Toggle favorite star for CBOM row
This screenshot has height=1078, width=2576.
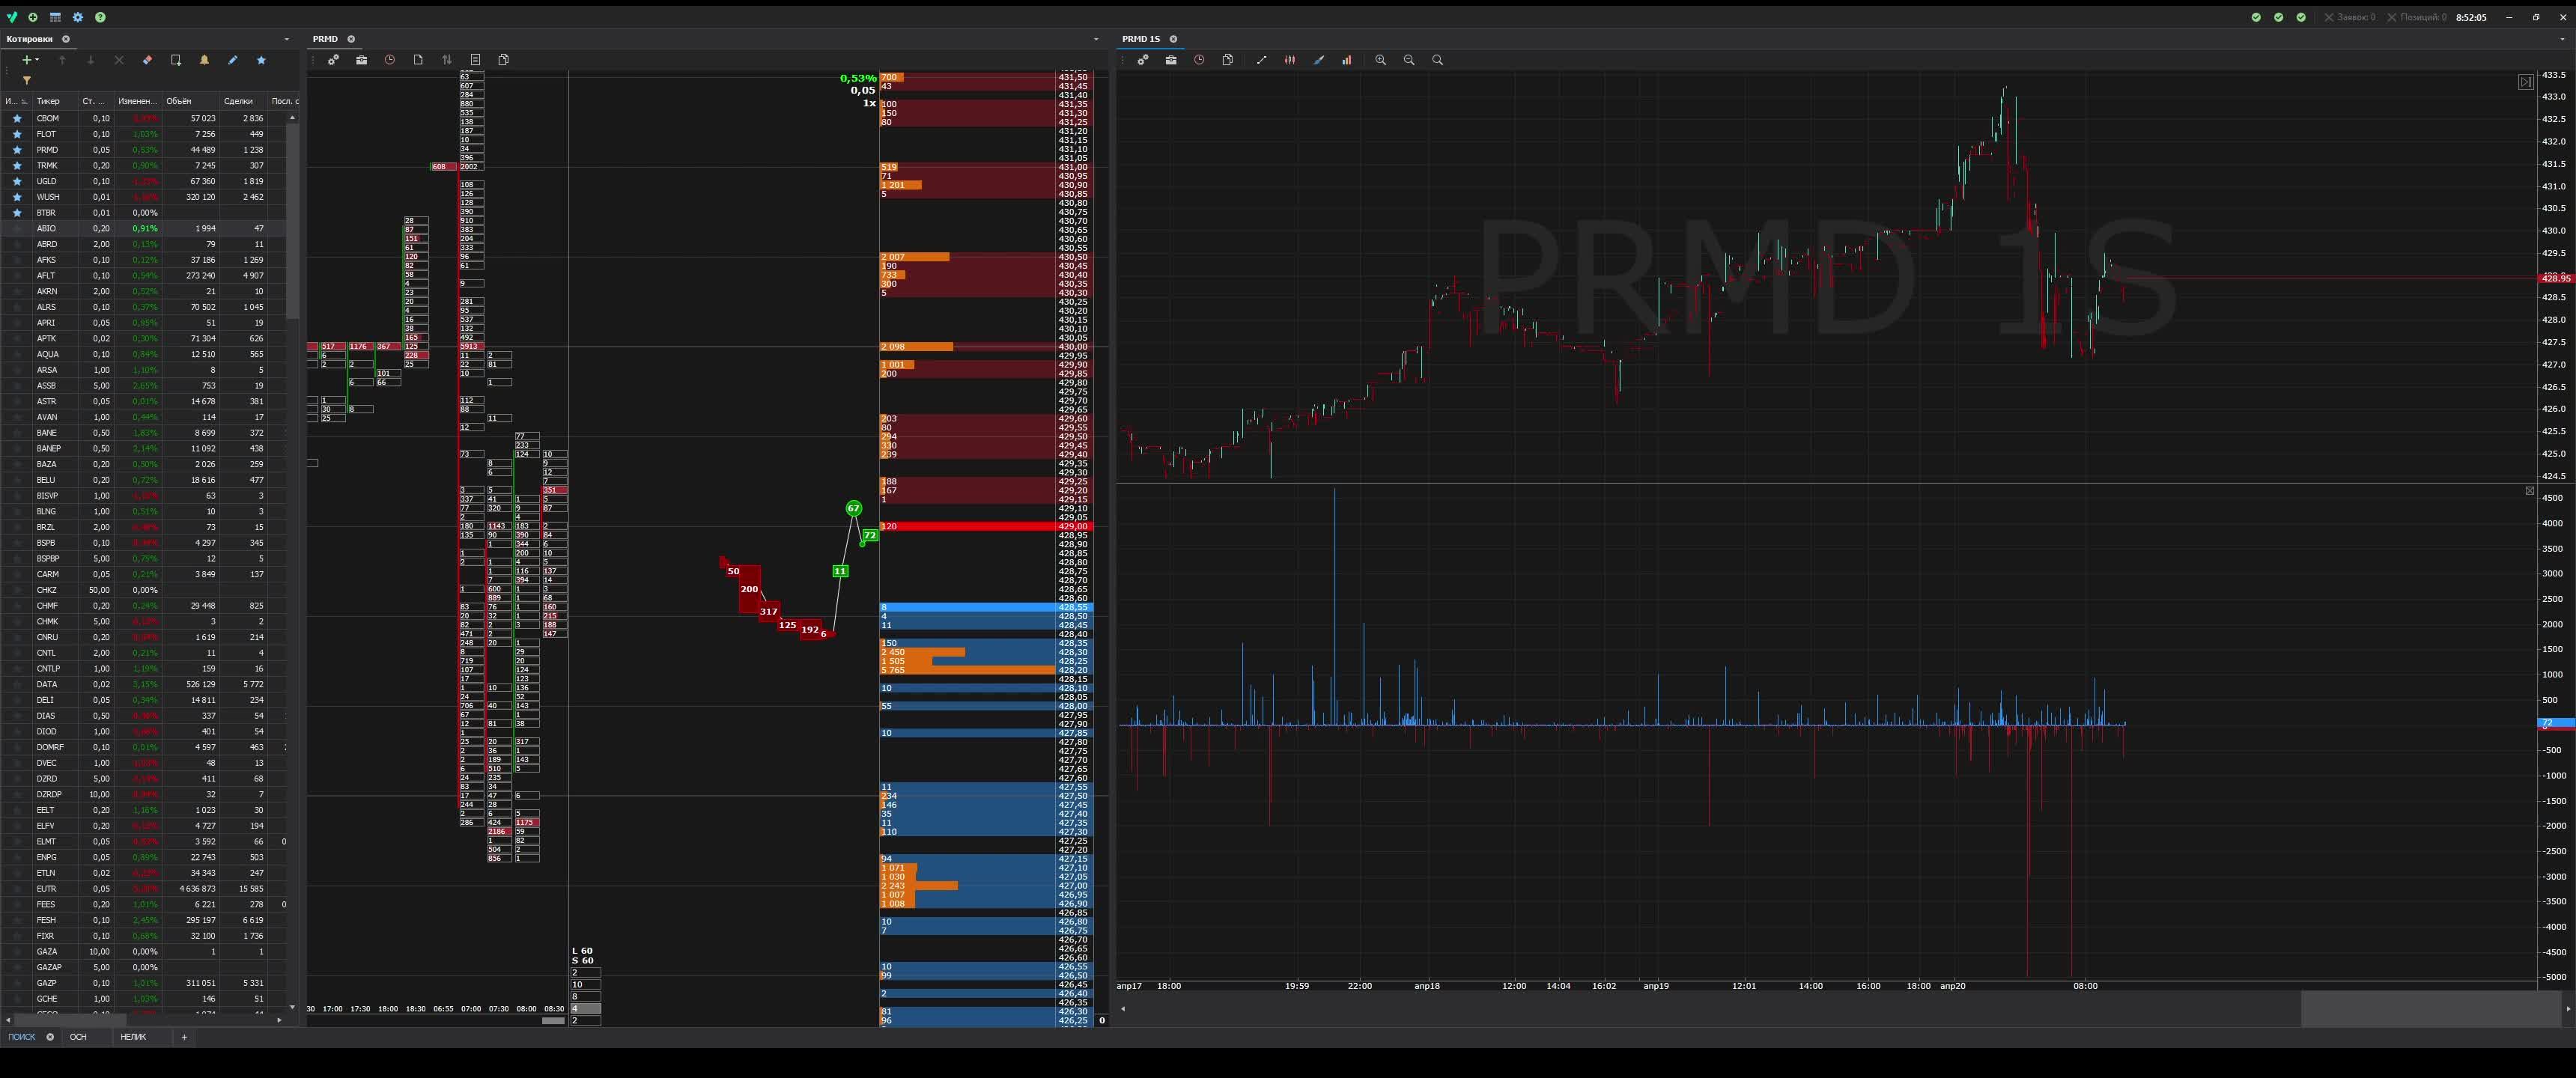[x=17, y=118]
